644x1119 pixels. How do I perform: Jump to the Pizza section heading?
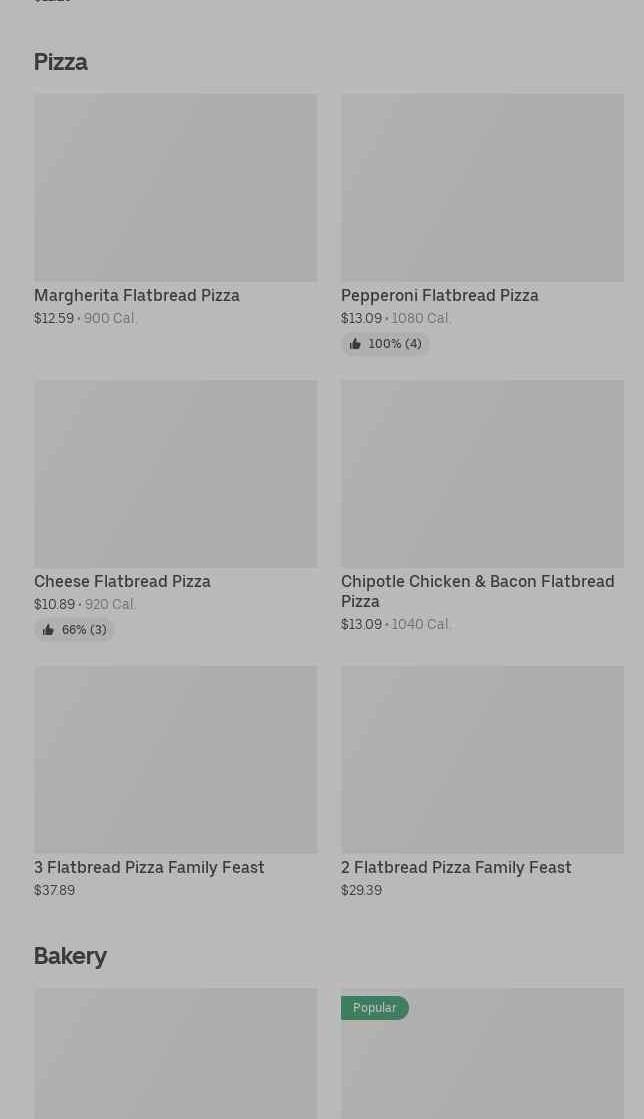[61, 62]
